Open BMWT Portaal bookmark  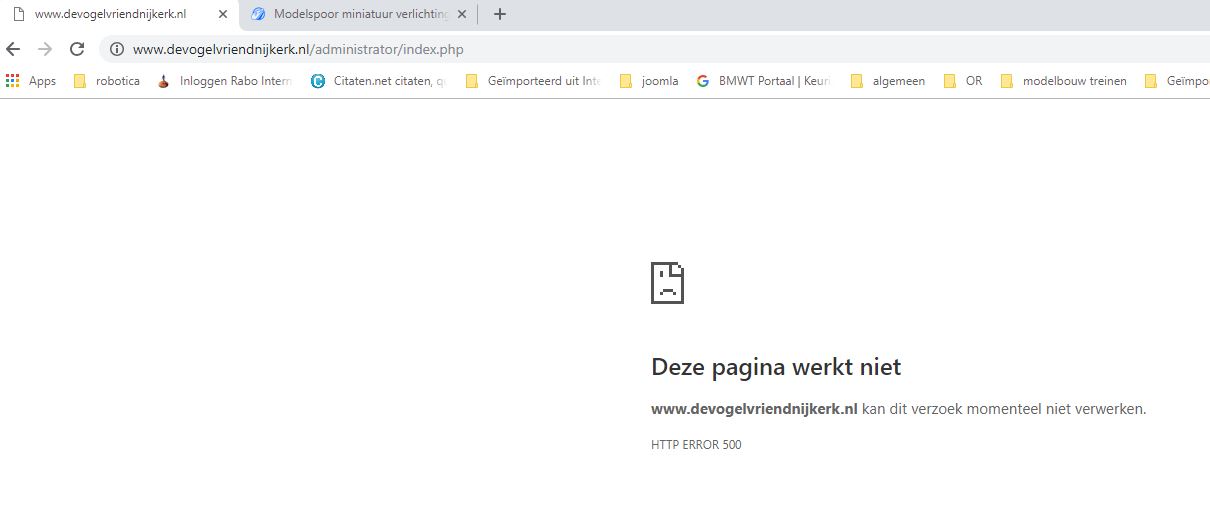tap(764, 81)
